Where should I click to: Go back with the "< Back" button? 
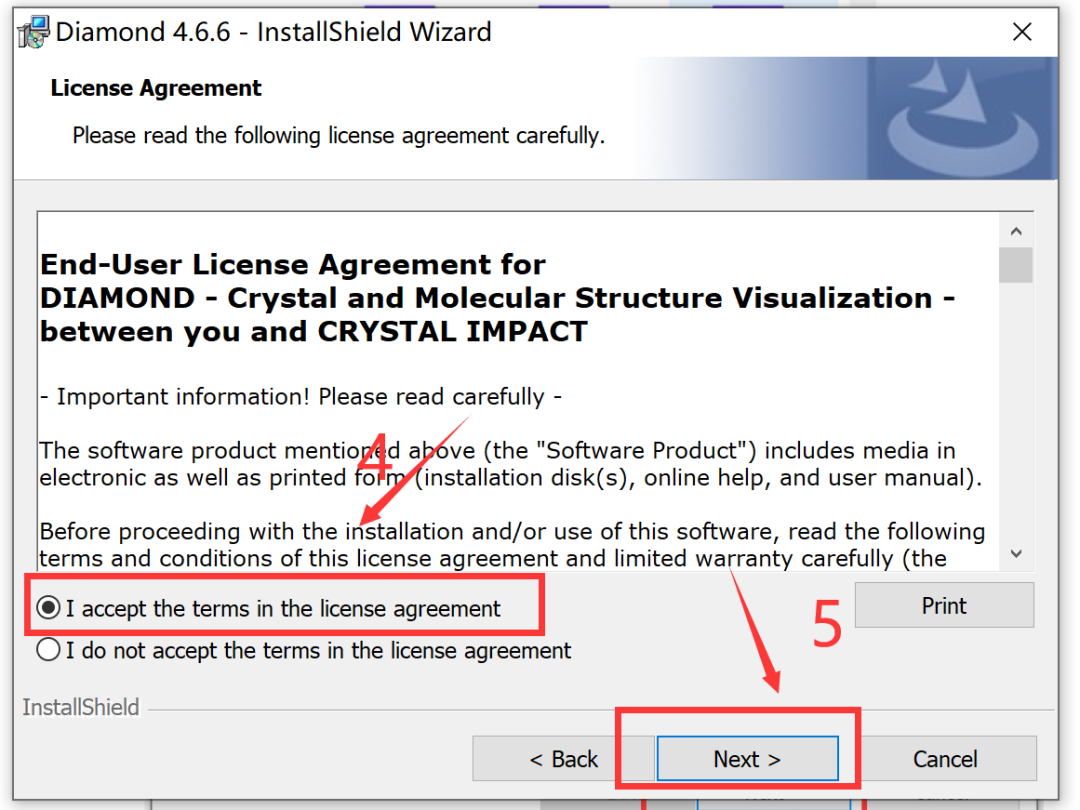[563, 759]
